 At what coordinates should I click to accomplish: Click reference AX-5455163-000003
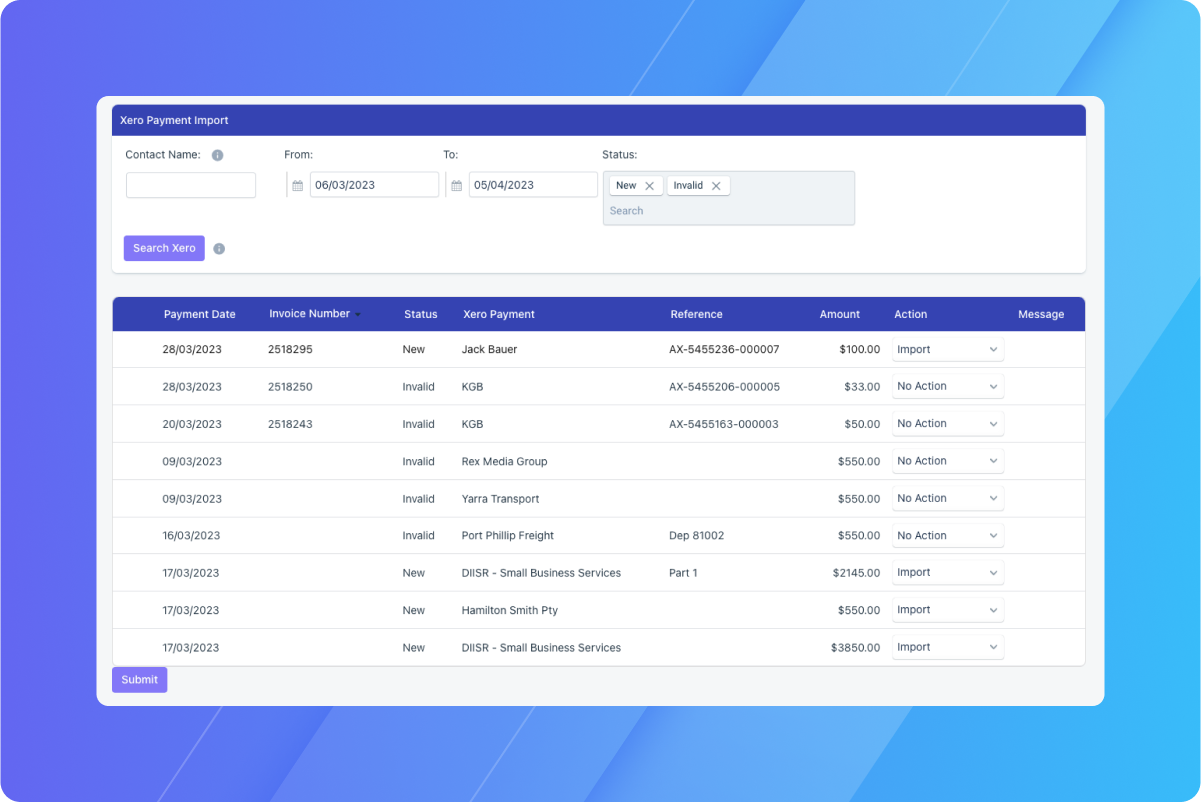pyautogui.click(x=724, y=424)
